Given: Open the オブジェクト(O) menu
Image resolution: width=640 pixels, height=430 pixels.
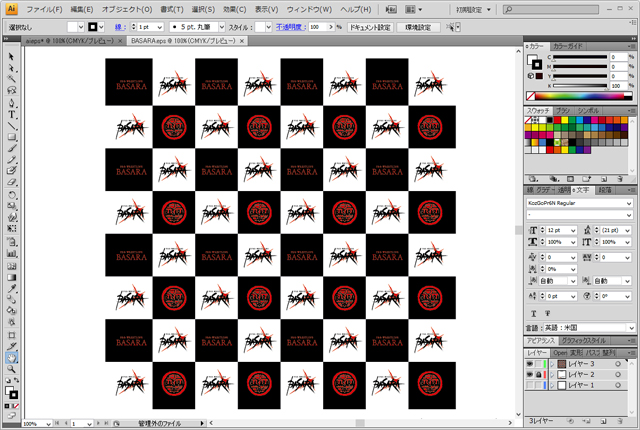Looking at the screenshot, I should 127,9.
